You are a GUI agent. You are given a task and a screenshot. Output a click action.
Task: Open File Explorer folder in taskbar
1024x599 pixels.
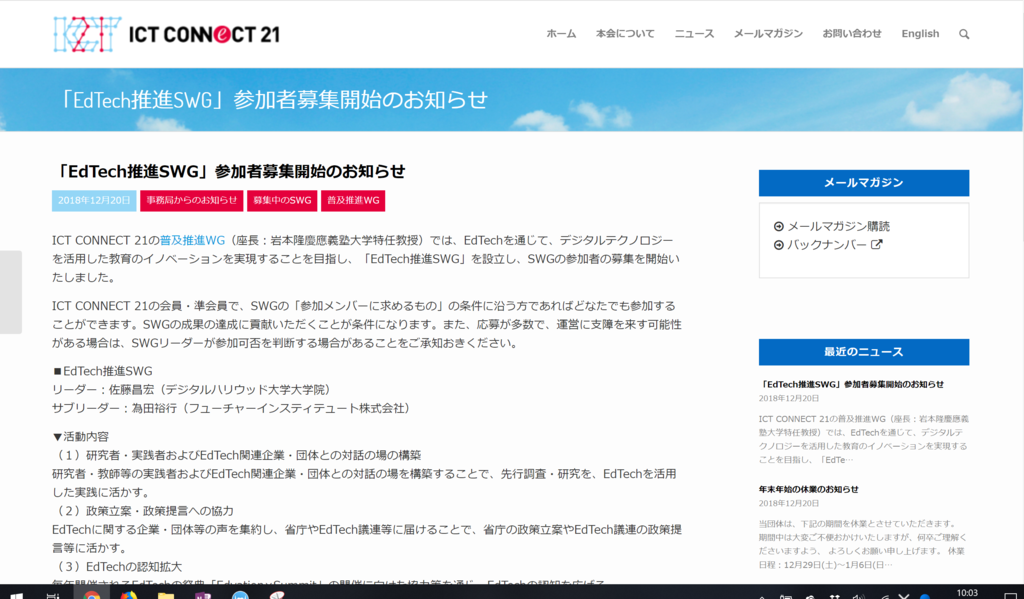coord(166,594)
